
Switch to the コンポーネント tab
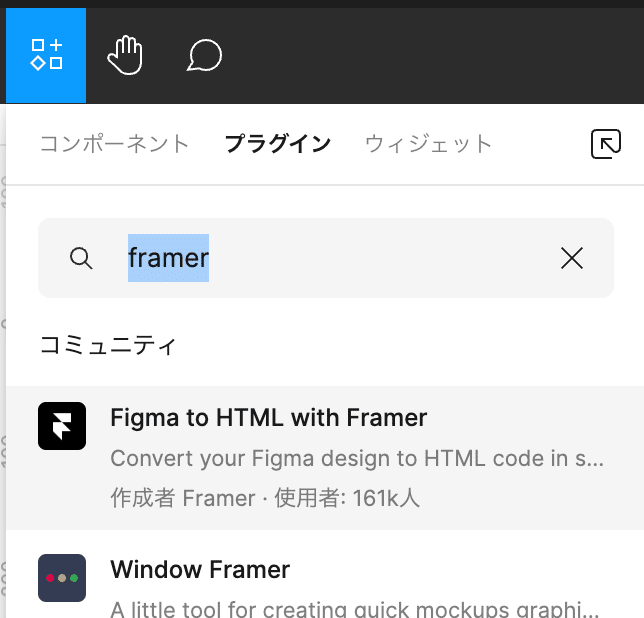point(114,144)
